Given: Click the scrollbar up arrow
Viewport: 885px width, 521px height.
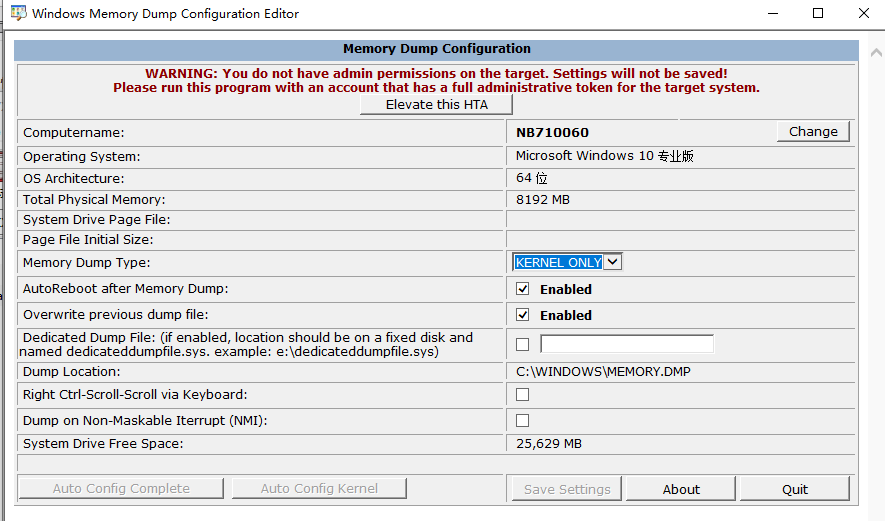Looking at the screenshot, I should tap(876, 53).
